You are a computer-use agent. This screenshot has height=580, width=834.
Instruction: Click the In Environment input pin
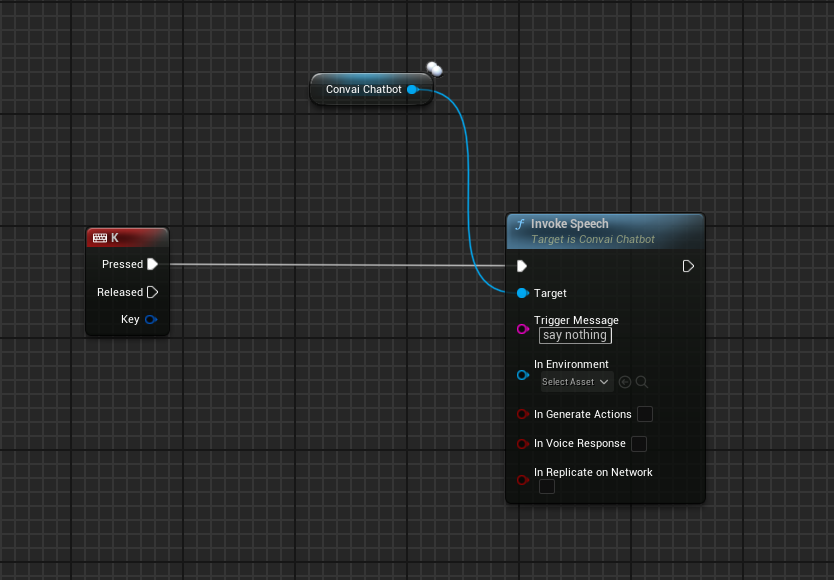pyautogui.click(x=522, y=375)
